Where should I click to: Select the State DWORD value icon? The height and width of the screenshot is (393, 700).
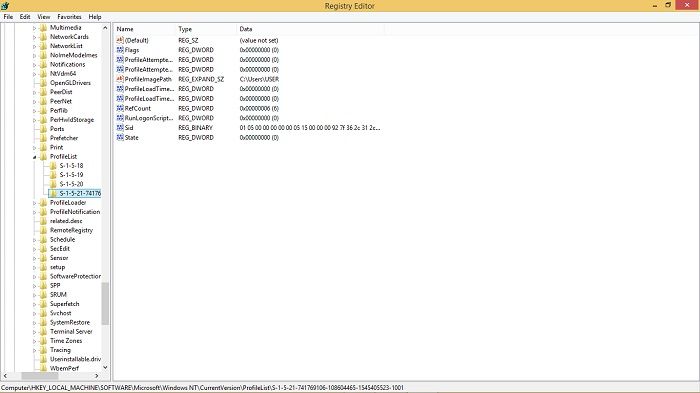coord(120,138)
